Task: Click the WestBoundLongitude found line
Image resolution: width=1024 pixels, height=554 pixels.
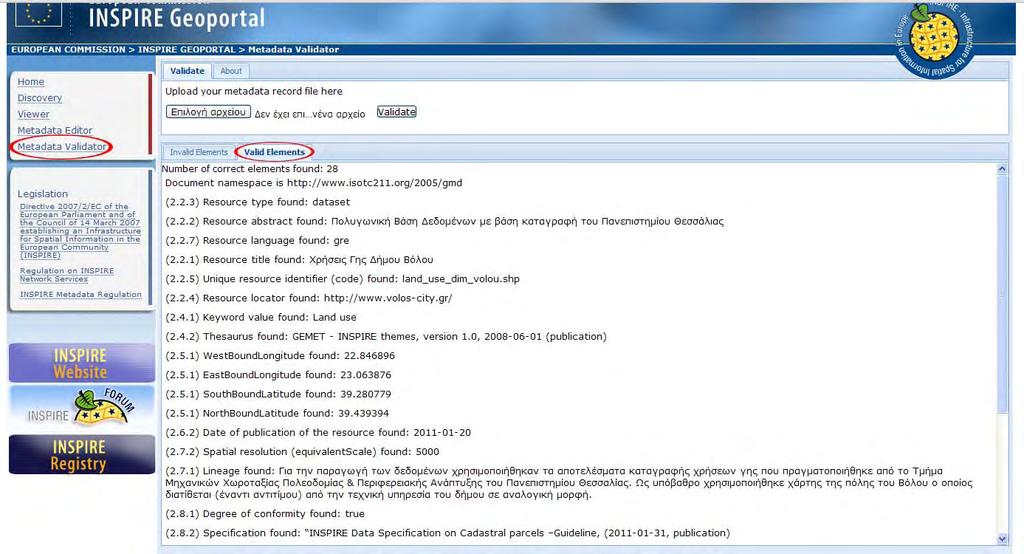Action: [280, 356]
